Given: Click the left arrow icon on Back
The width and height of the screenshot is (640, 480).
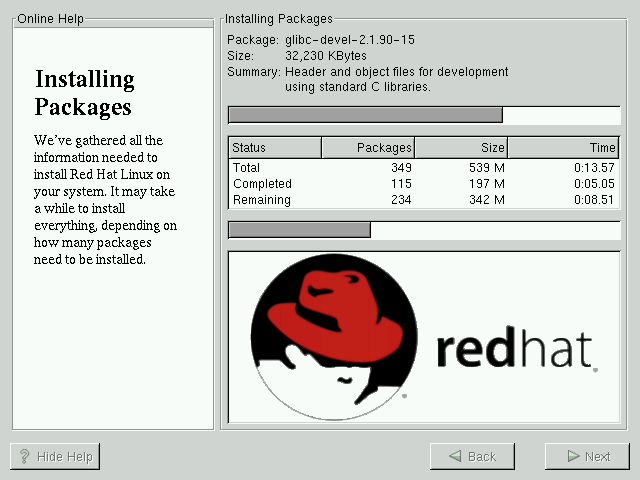Looking at the screenshot, I should point(455,457).
